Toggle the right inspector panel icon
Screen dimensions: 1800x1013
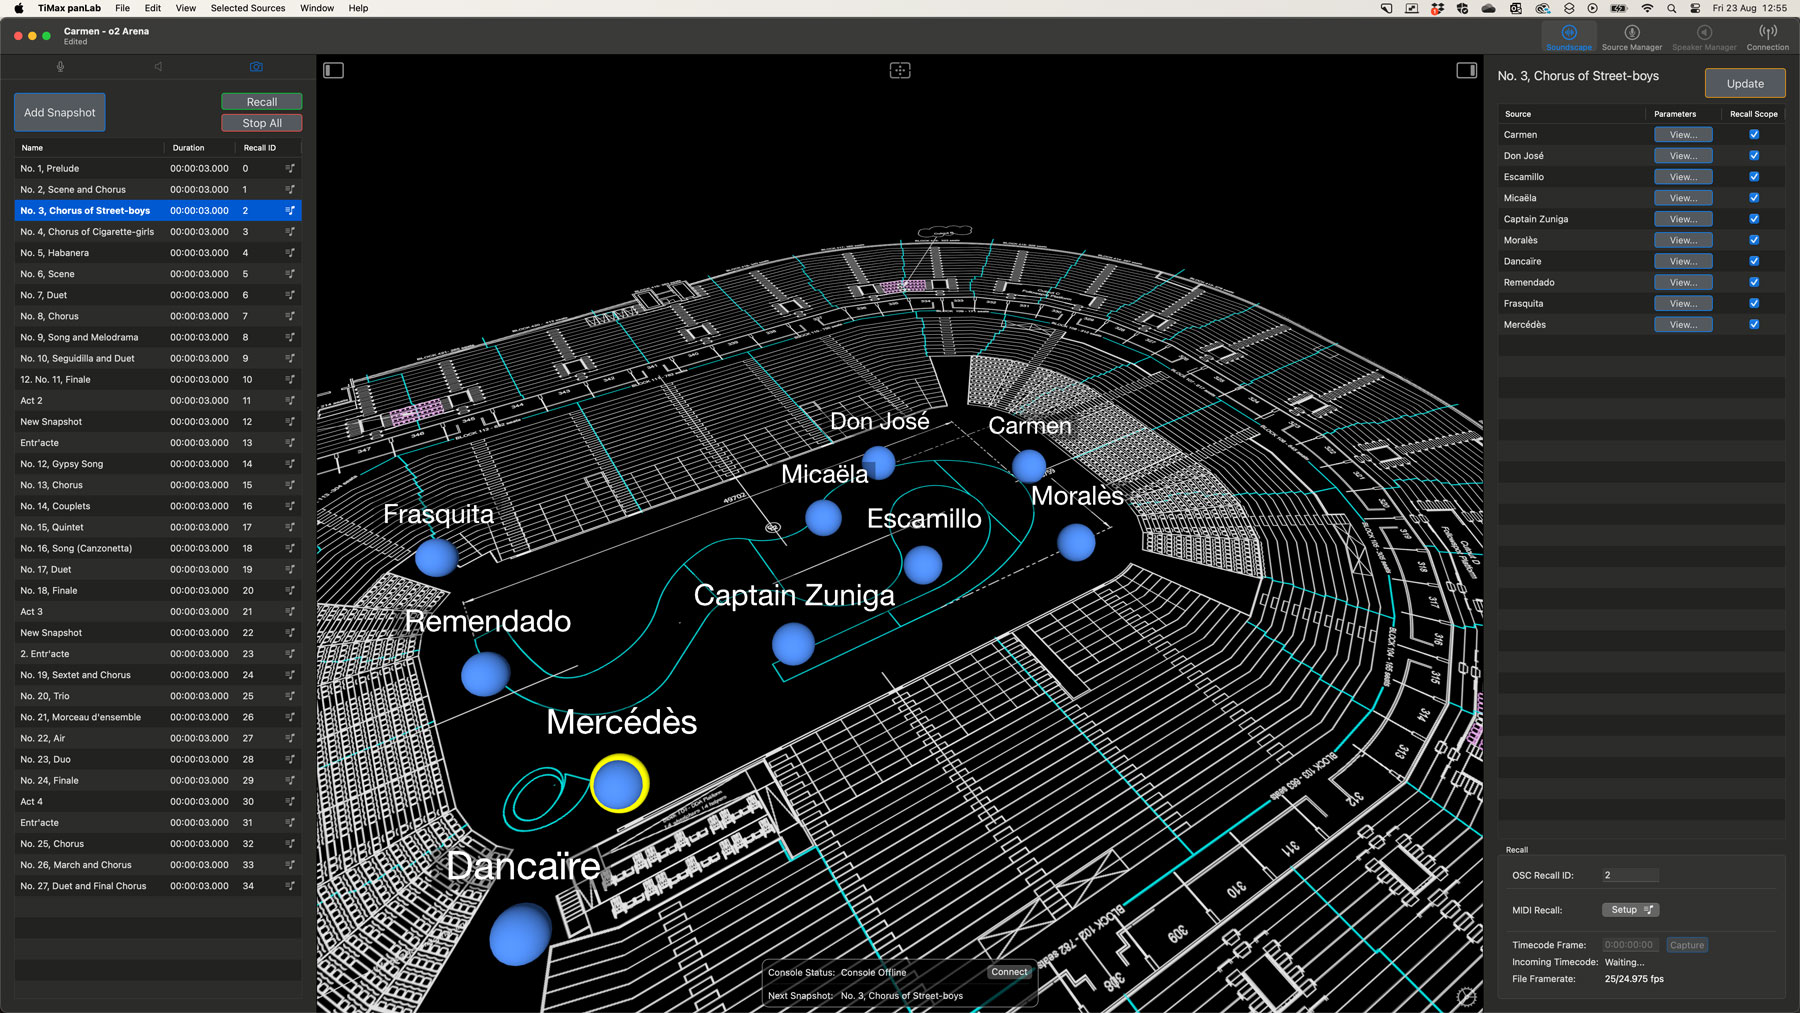(1466, 70)
